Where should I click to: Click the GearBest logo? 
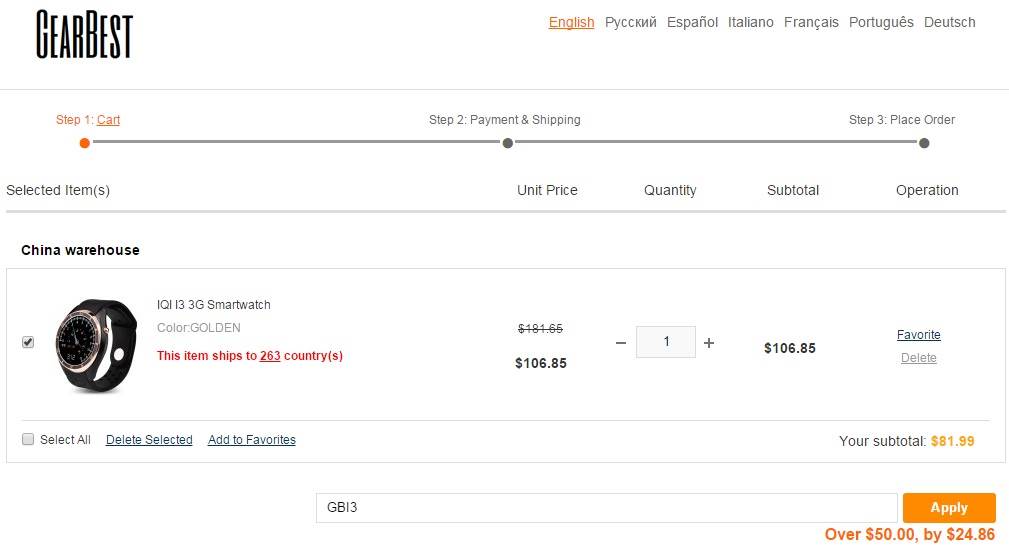pyautogui.click(x=85, y=36)
